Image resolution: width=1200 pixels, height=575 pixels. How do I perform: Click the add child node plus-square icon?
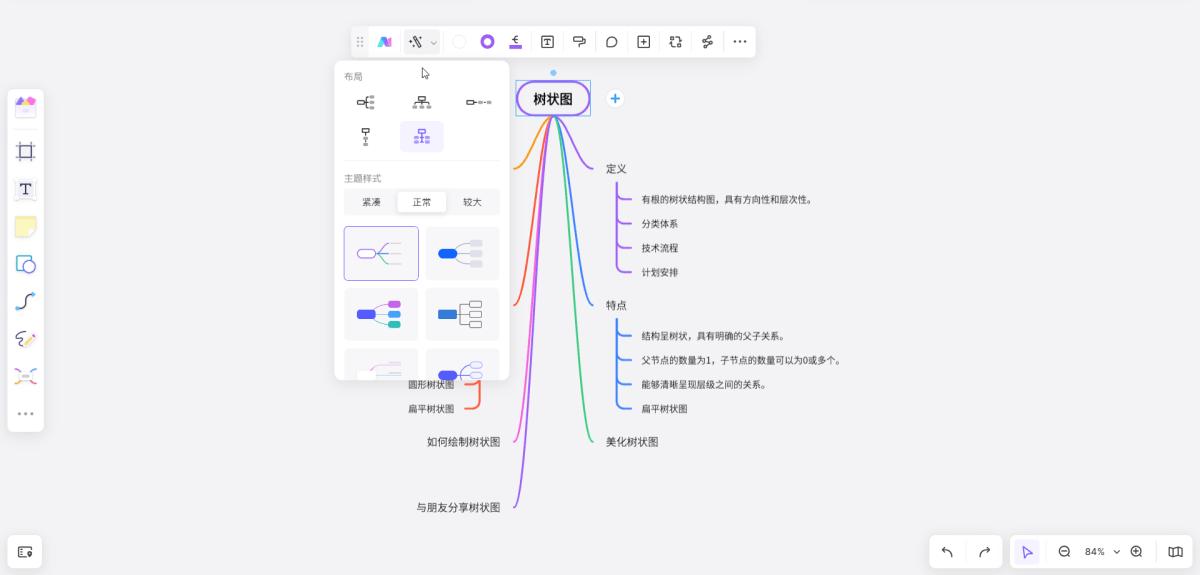(x=643, y=42)
